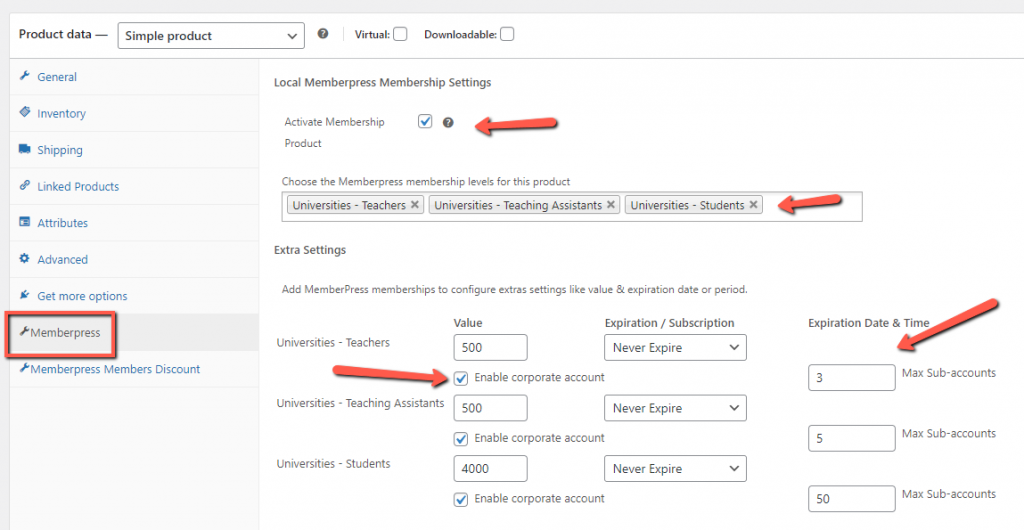This screenshot has width=1024, height=530.
Task: Open the Simple product type dropdown
Action: pos(210,36)
